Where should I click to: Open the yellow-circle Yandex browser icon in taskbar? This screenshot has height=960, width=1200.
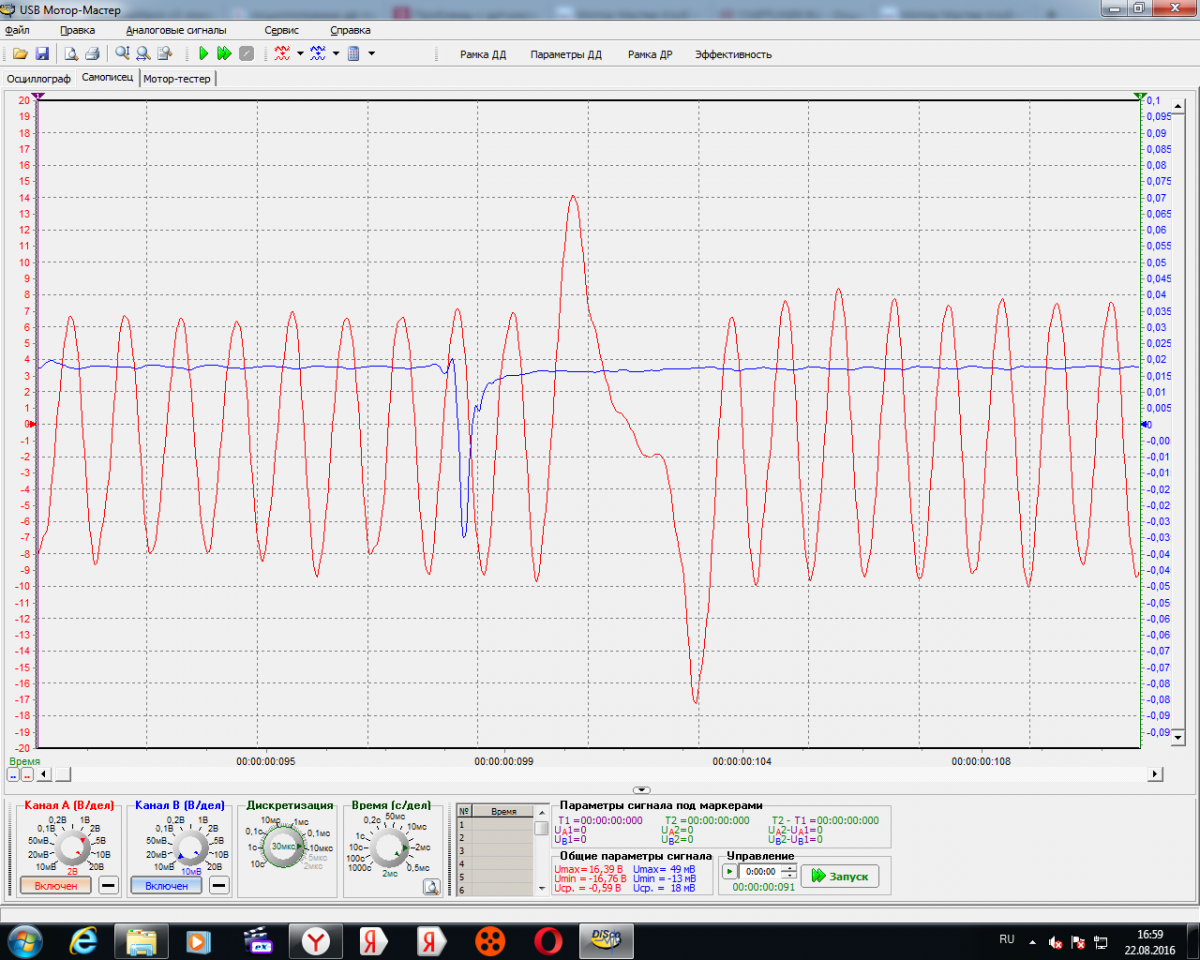pyautogui.click(x=316, y=940)
